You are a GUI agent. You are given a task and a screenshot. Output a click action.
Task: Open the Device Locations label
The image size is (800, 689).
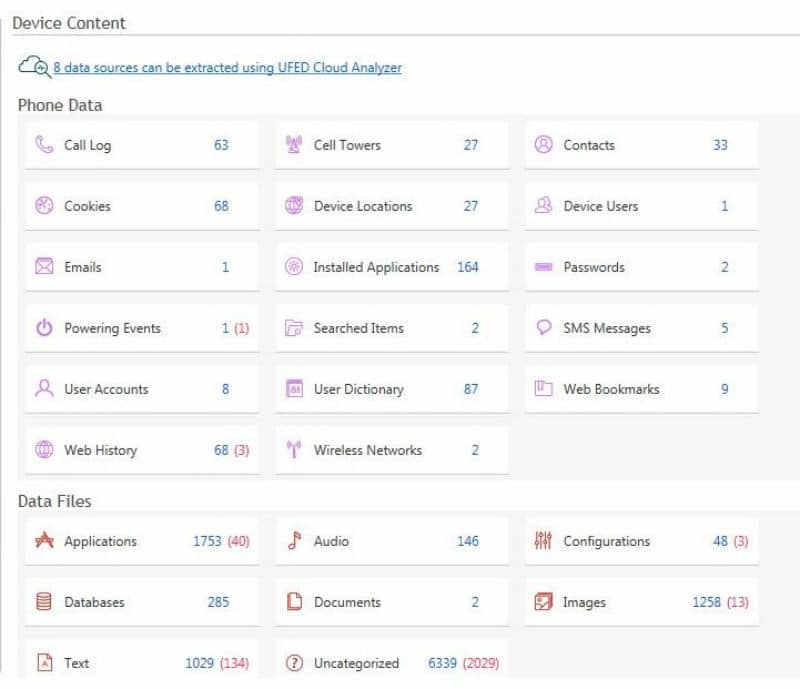click(x=362, y=206)
